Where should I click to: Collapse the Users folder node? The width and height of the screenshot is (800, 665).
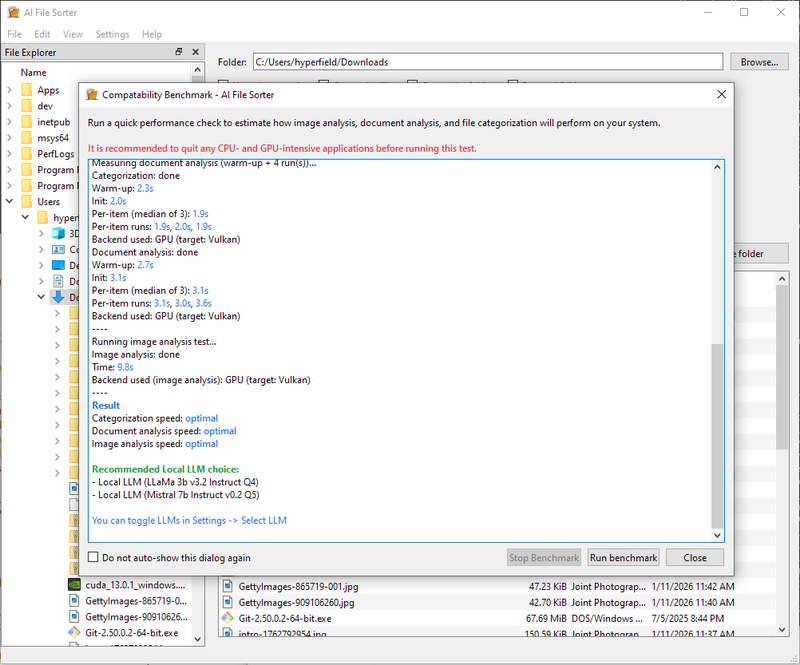[9, 201]
